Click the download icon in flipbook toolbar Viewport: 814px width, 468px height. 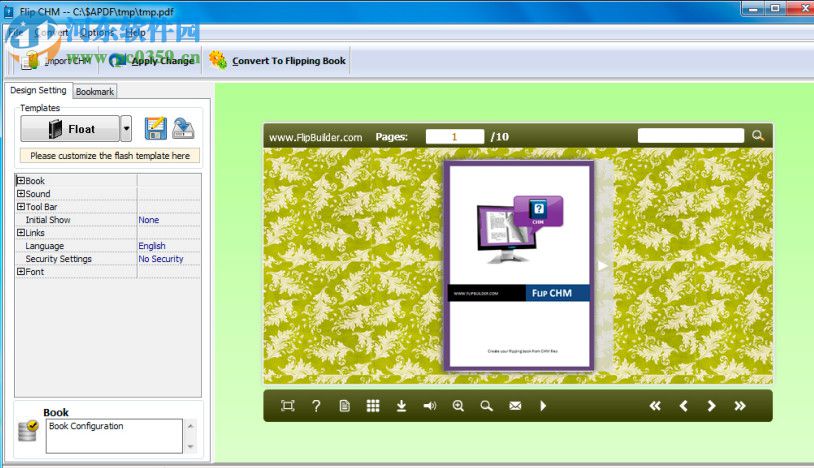pyautogui.click(x=401, y=406)
